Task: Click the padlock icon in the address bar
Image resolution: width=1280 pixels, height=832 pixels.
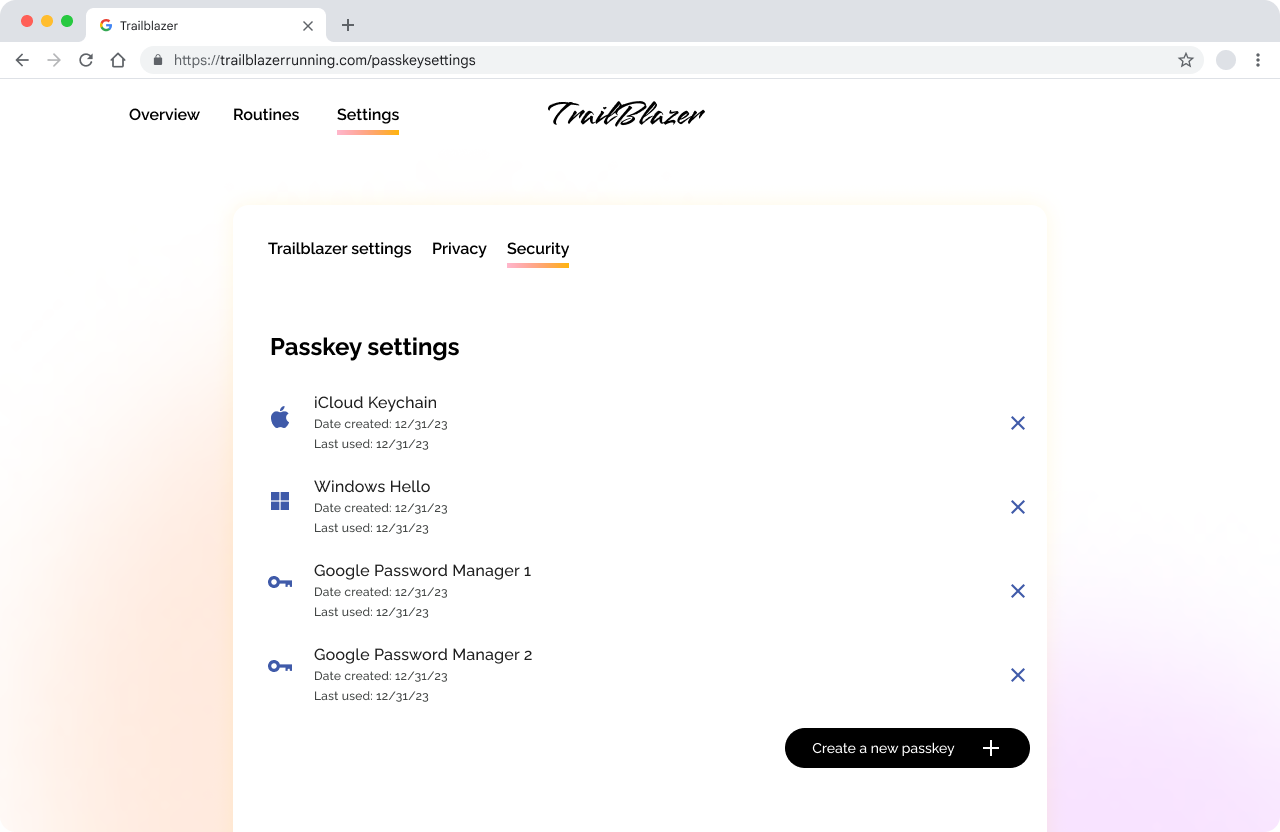Action: point(157,60)
